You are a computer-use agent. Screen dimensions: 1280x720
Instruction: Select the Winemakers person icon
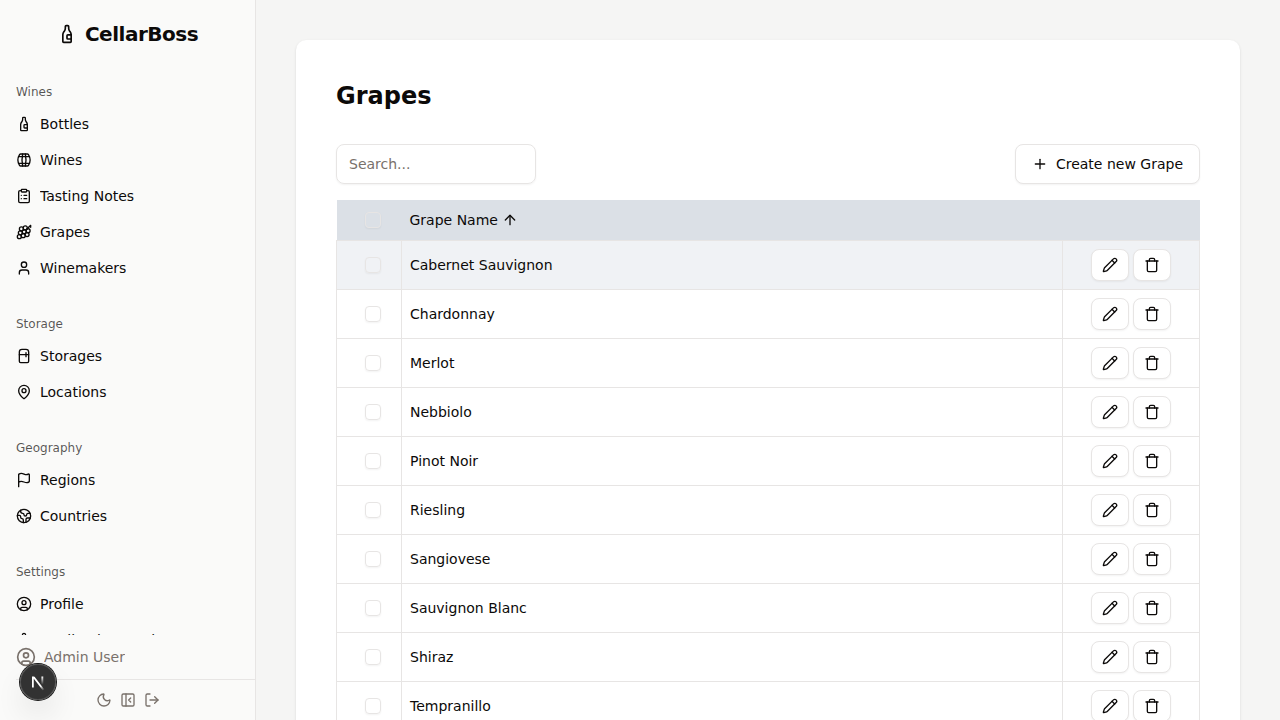coord(24,268)
